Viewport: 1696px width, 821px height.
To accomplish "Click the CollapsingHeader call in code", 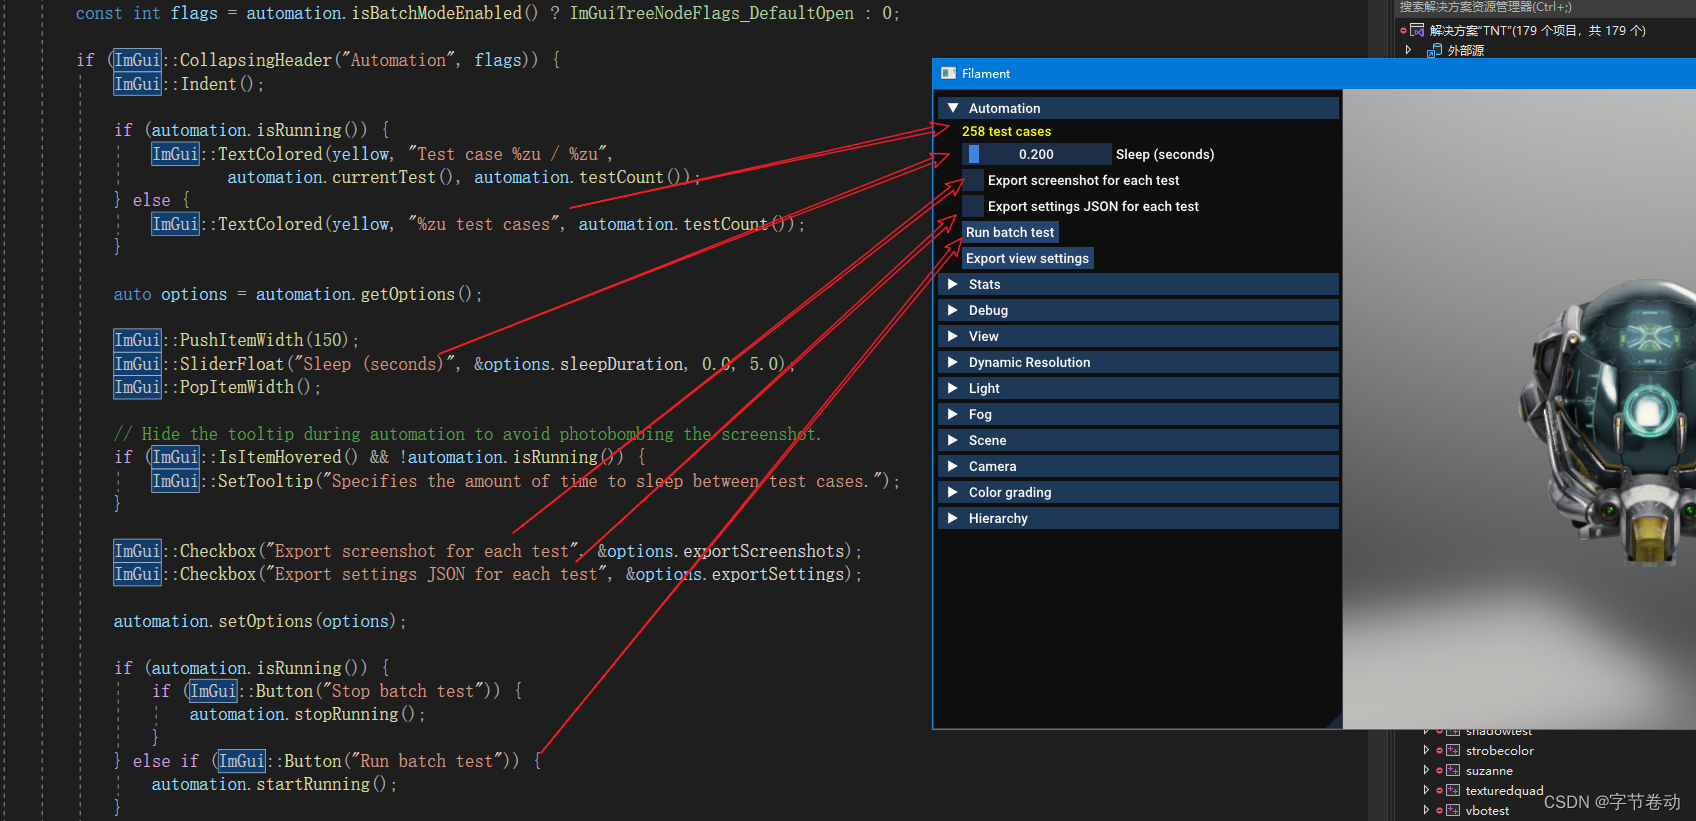I will [x=255, y=60].
